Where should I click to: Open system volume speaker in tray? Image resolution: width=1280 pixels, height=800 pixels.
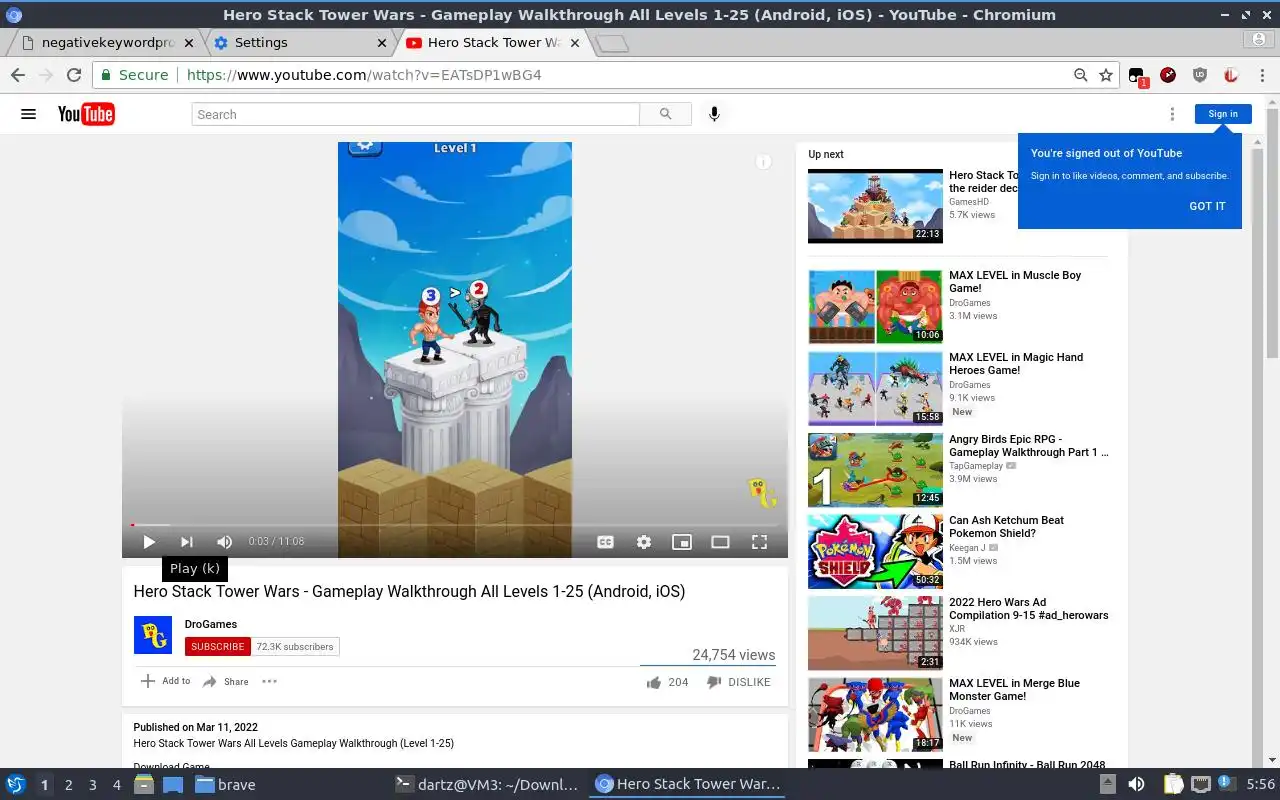click(1136, 785)
